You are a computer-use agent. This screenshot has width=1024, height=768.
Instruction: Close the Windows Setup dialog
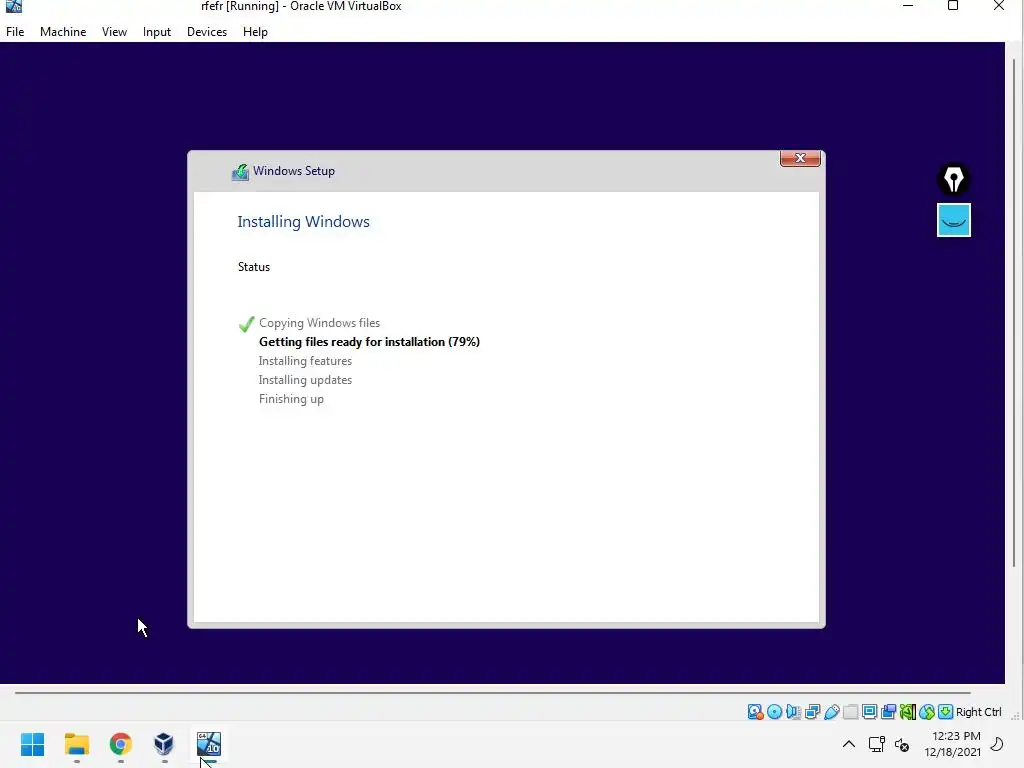pos(800,158)
